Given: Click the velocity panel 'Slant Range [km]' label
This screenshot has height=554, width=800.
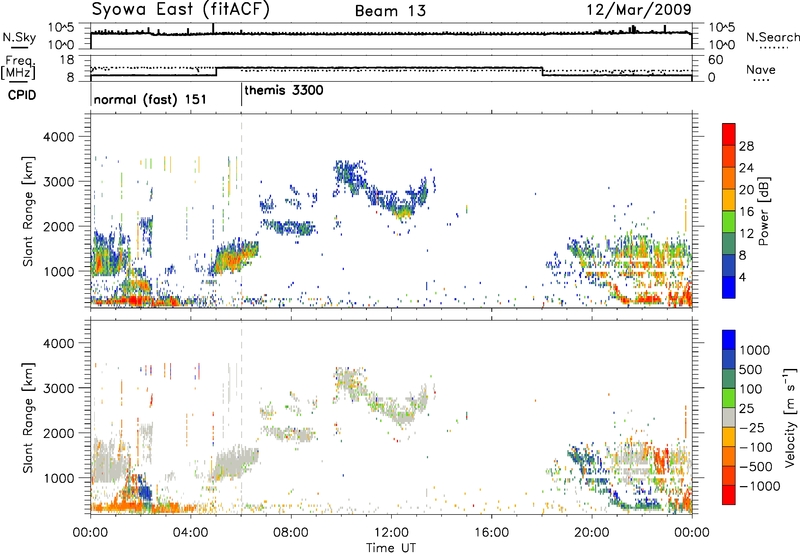Looking at the screenshot, I should [x=28, y=417].
